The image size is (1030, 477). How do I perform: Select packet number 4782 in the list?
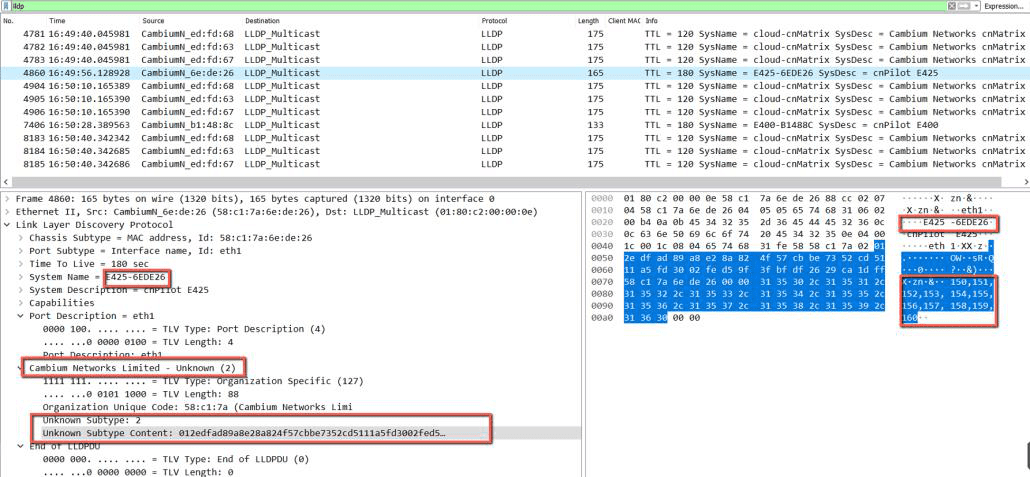[x=514, y=47]
